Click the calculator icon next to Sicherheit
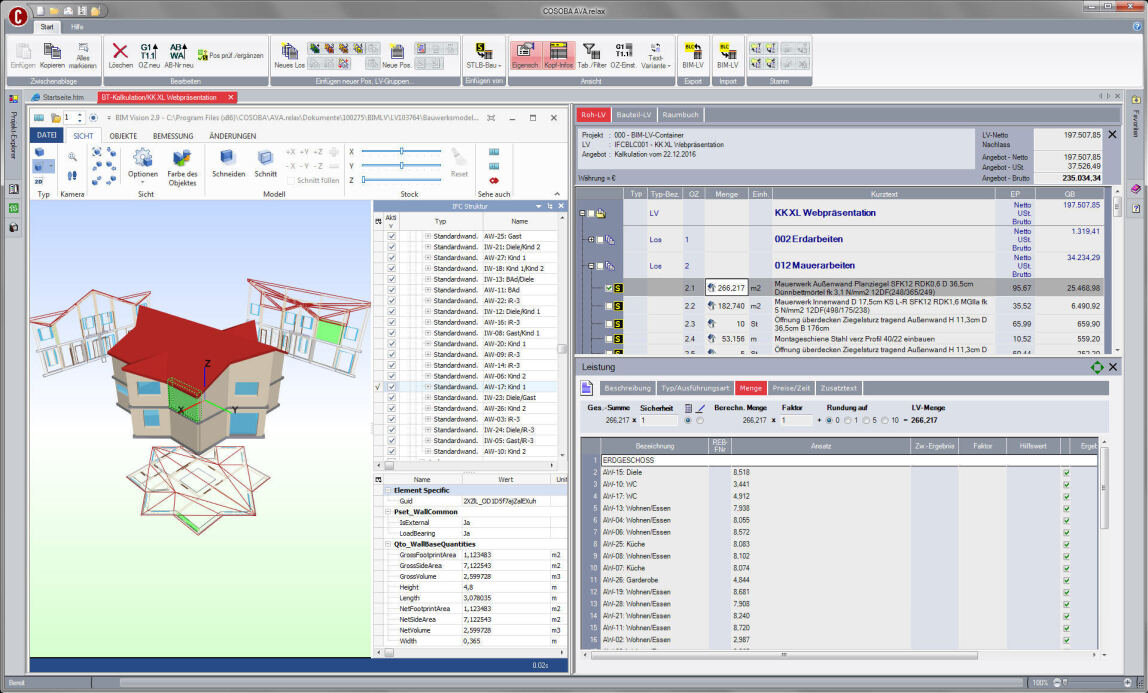Viewport: 1148px width, 693px height. point(688,408)
